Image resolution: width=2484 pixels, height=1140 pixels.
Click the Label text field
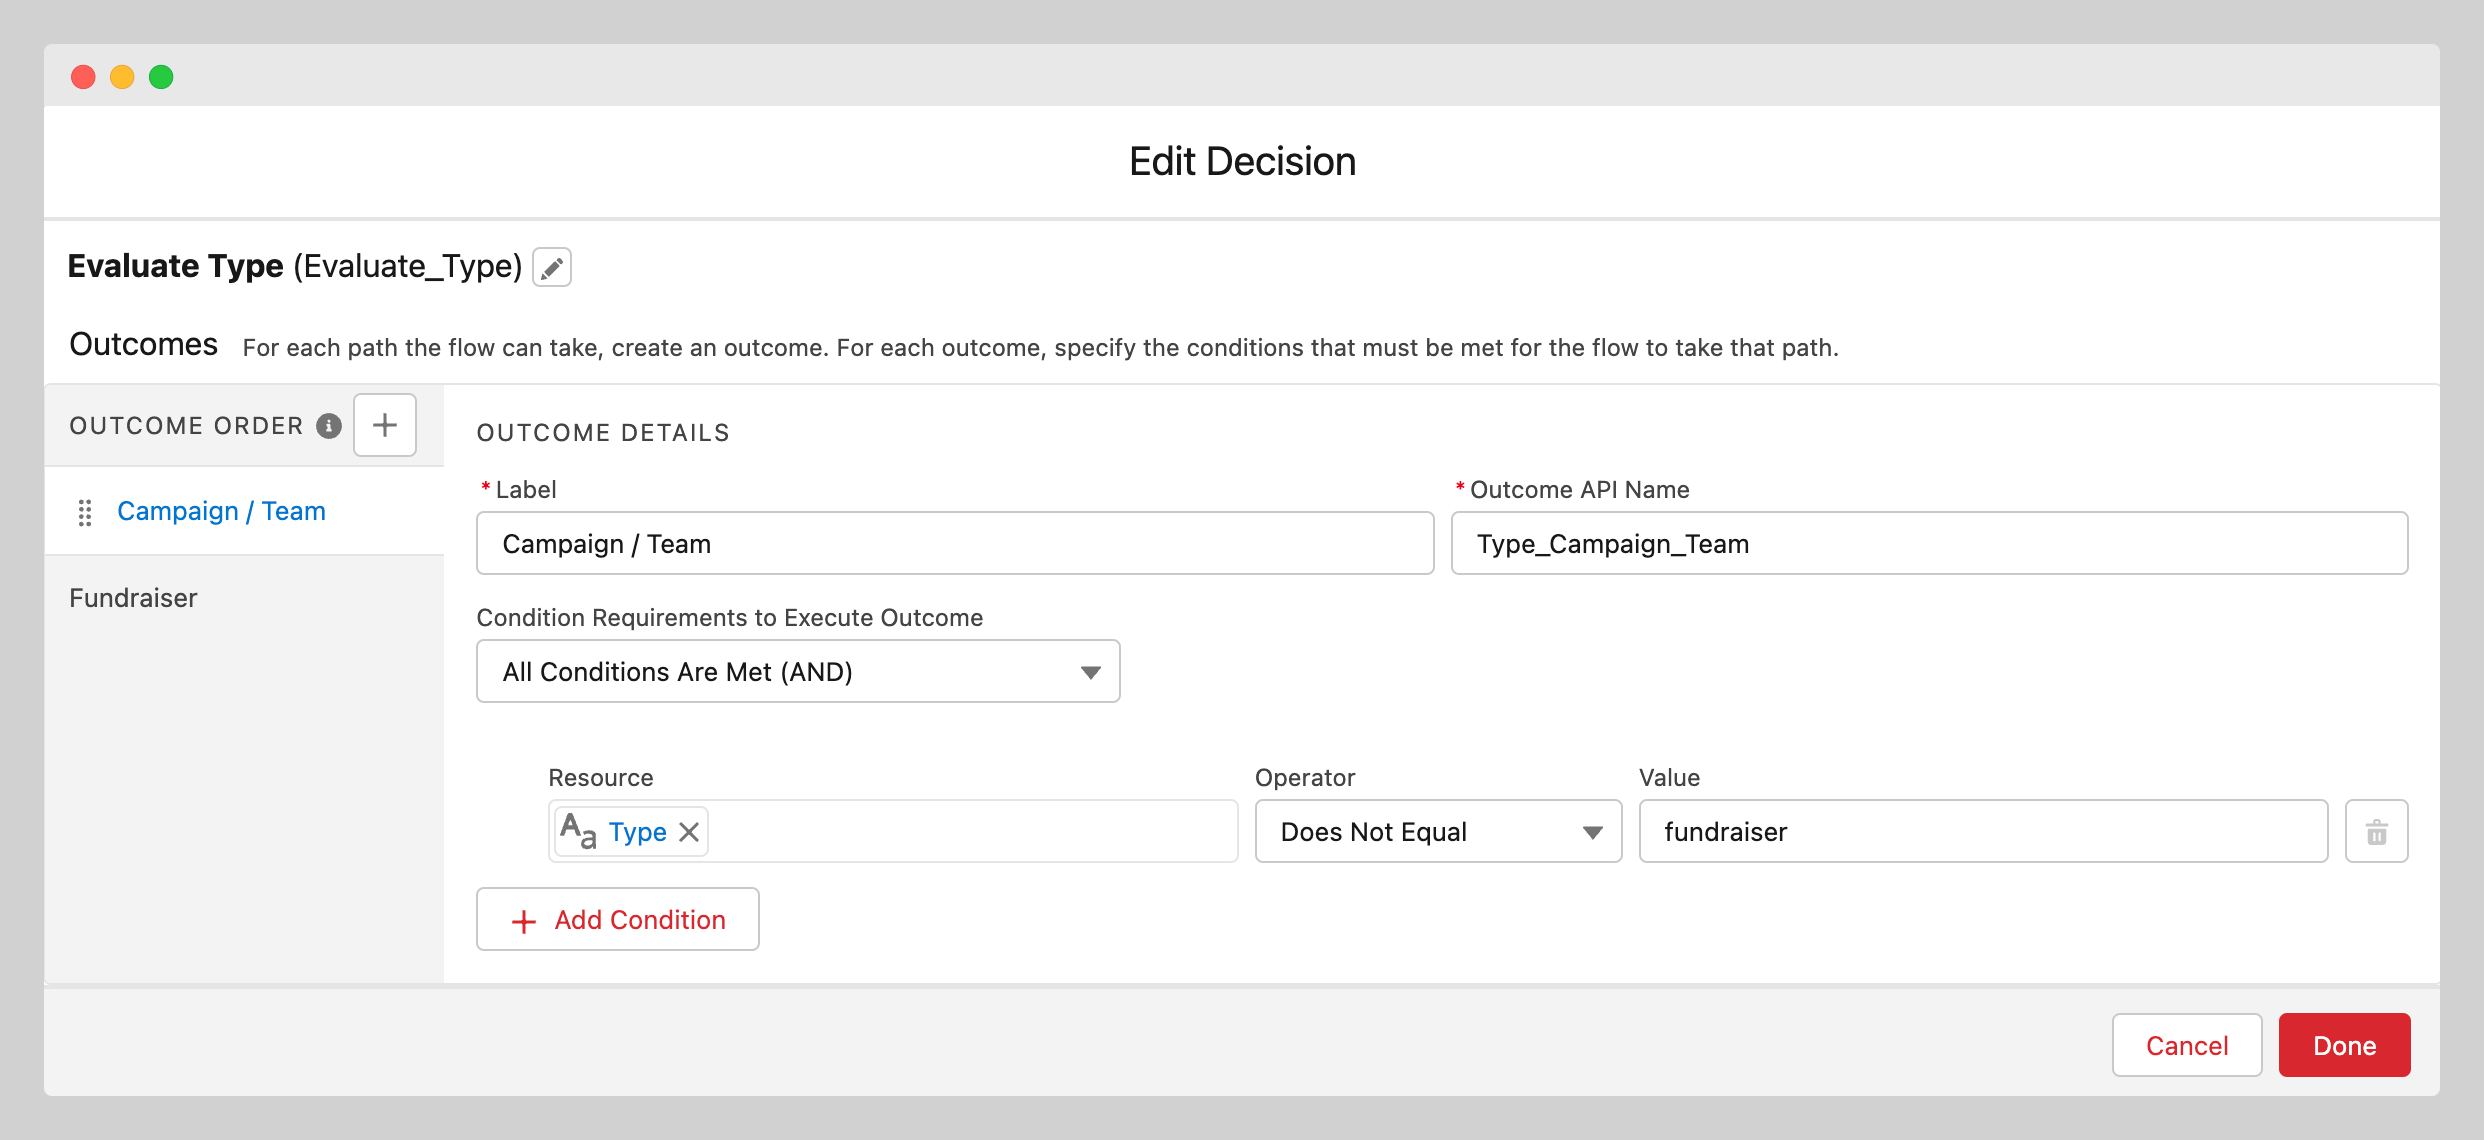[955, 544]
